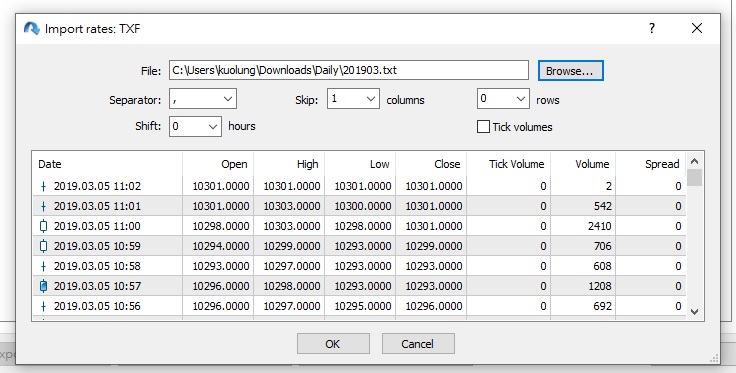Select the row dated 2019.03.05 11:00
This screenshot has height=373, width=736.
tap(359, 226)
